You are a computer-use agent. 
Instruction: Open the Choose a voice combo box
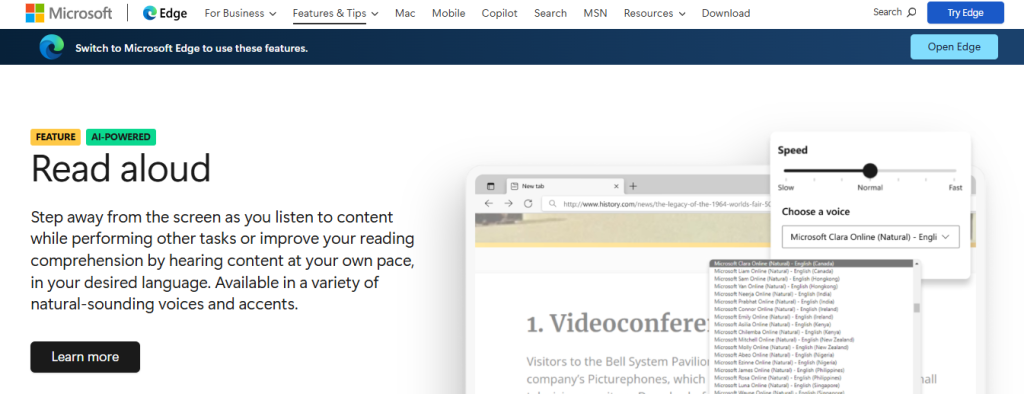pos(871,237)
